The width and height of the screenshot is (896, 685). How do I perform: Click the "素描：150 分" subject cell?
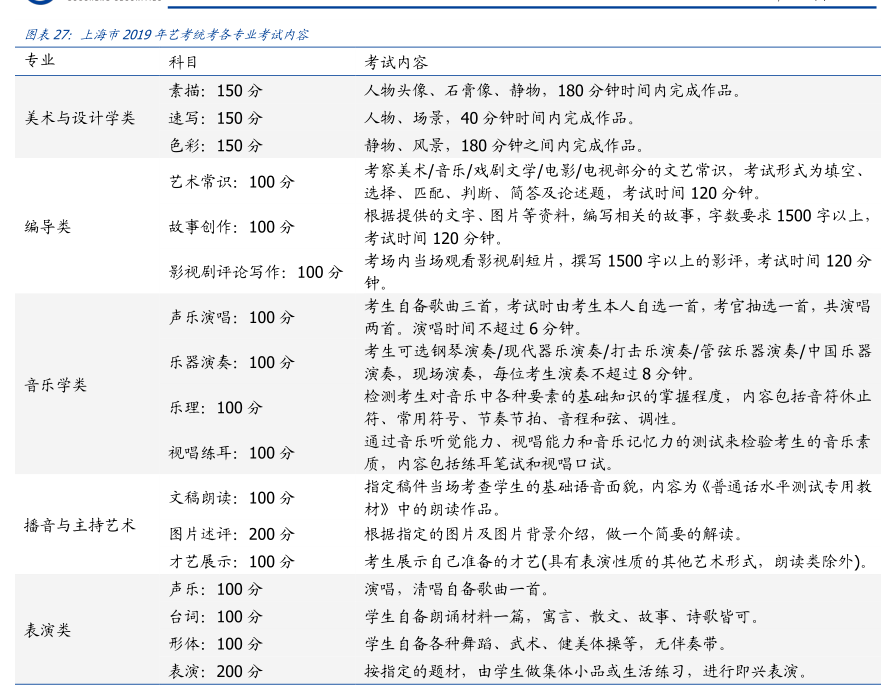tap(216, 91)
